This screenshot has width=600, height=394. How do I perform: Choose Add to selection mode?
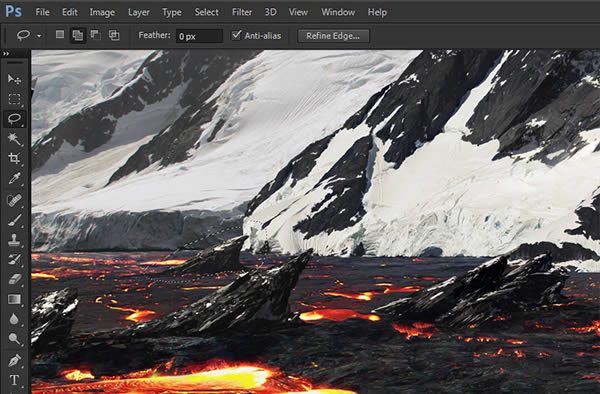78,35
